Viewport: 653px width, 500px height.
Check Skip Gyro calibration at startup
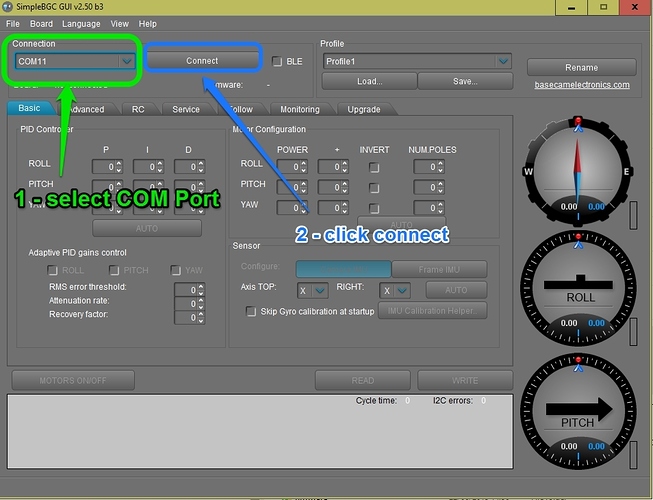coord(251,311)
